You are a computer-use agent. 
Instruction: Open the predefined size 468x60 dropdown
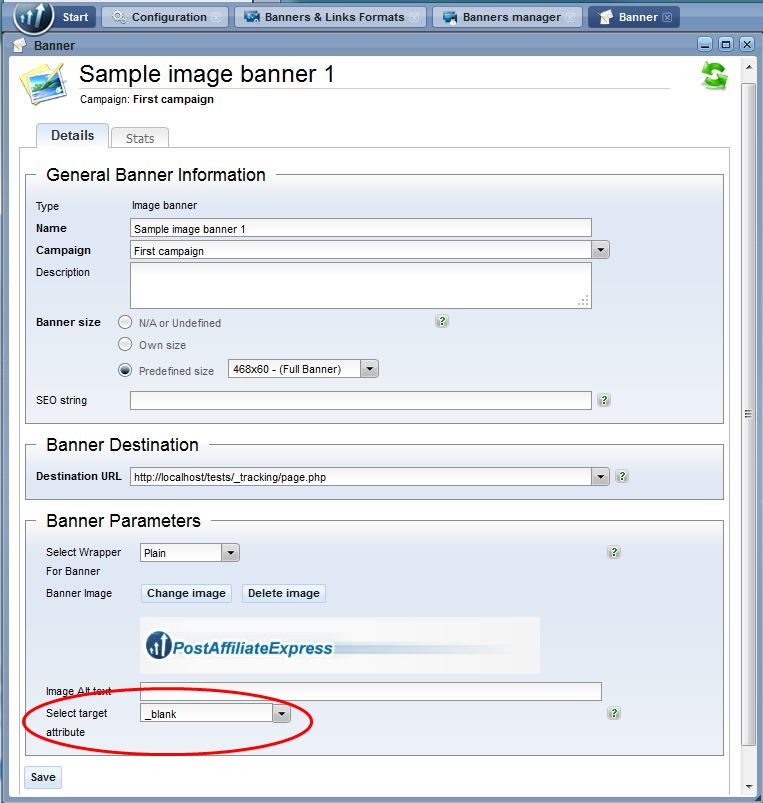tap(369, 369)
